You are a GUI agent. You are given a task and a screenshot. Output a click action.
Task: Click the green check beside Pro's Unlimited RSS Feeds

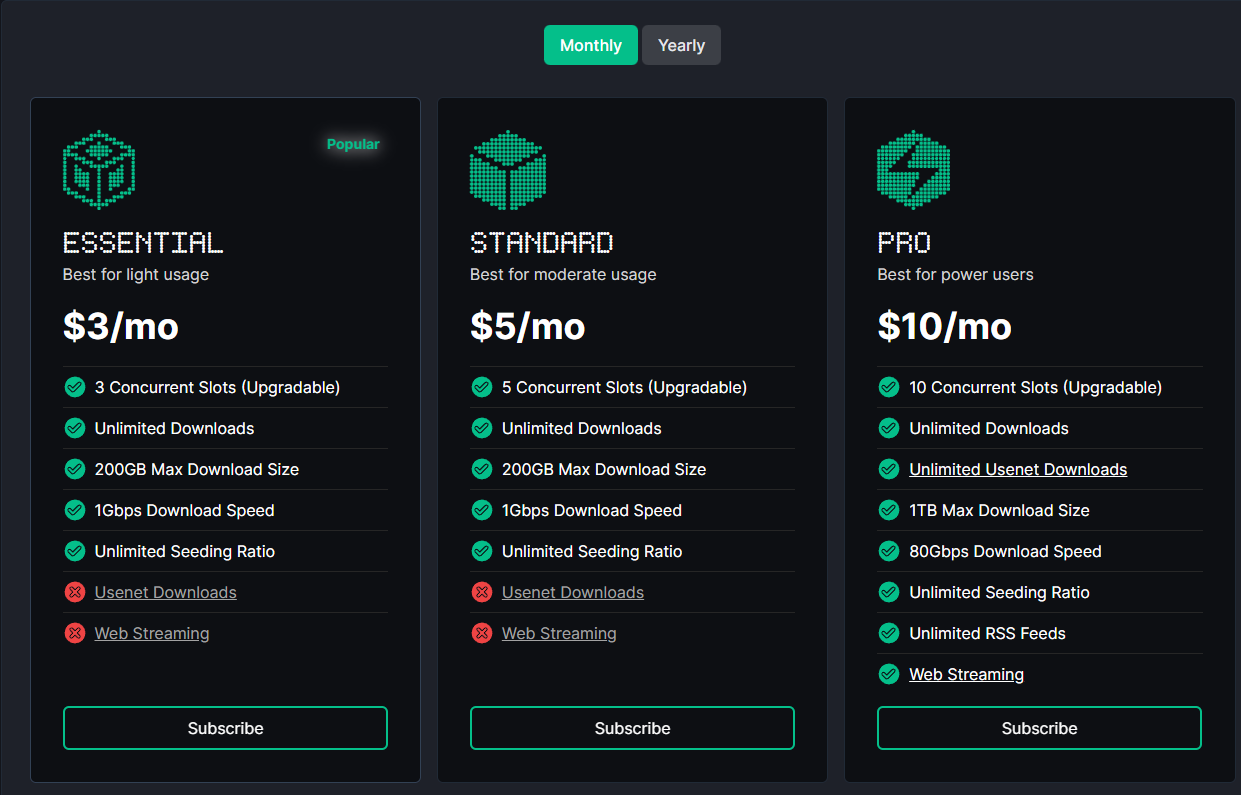(889, 633)
